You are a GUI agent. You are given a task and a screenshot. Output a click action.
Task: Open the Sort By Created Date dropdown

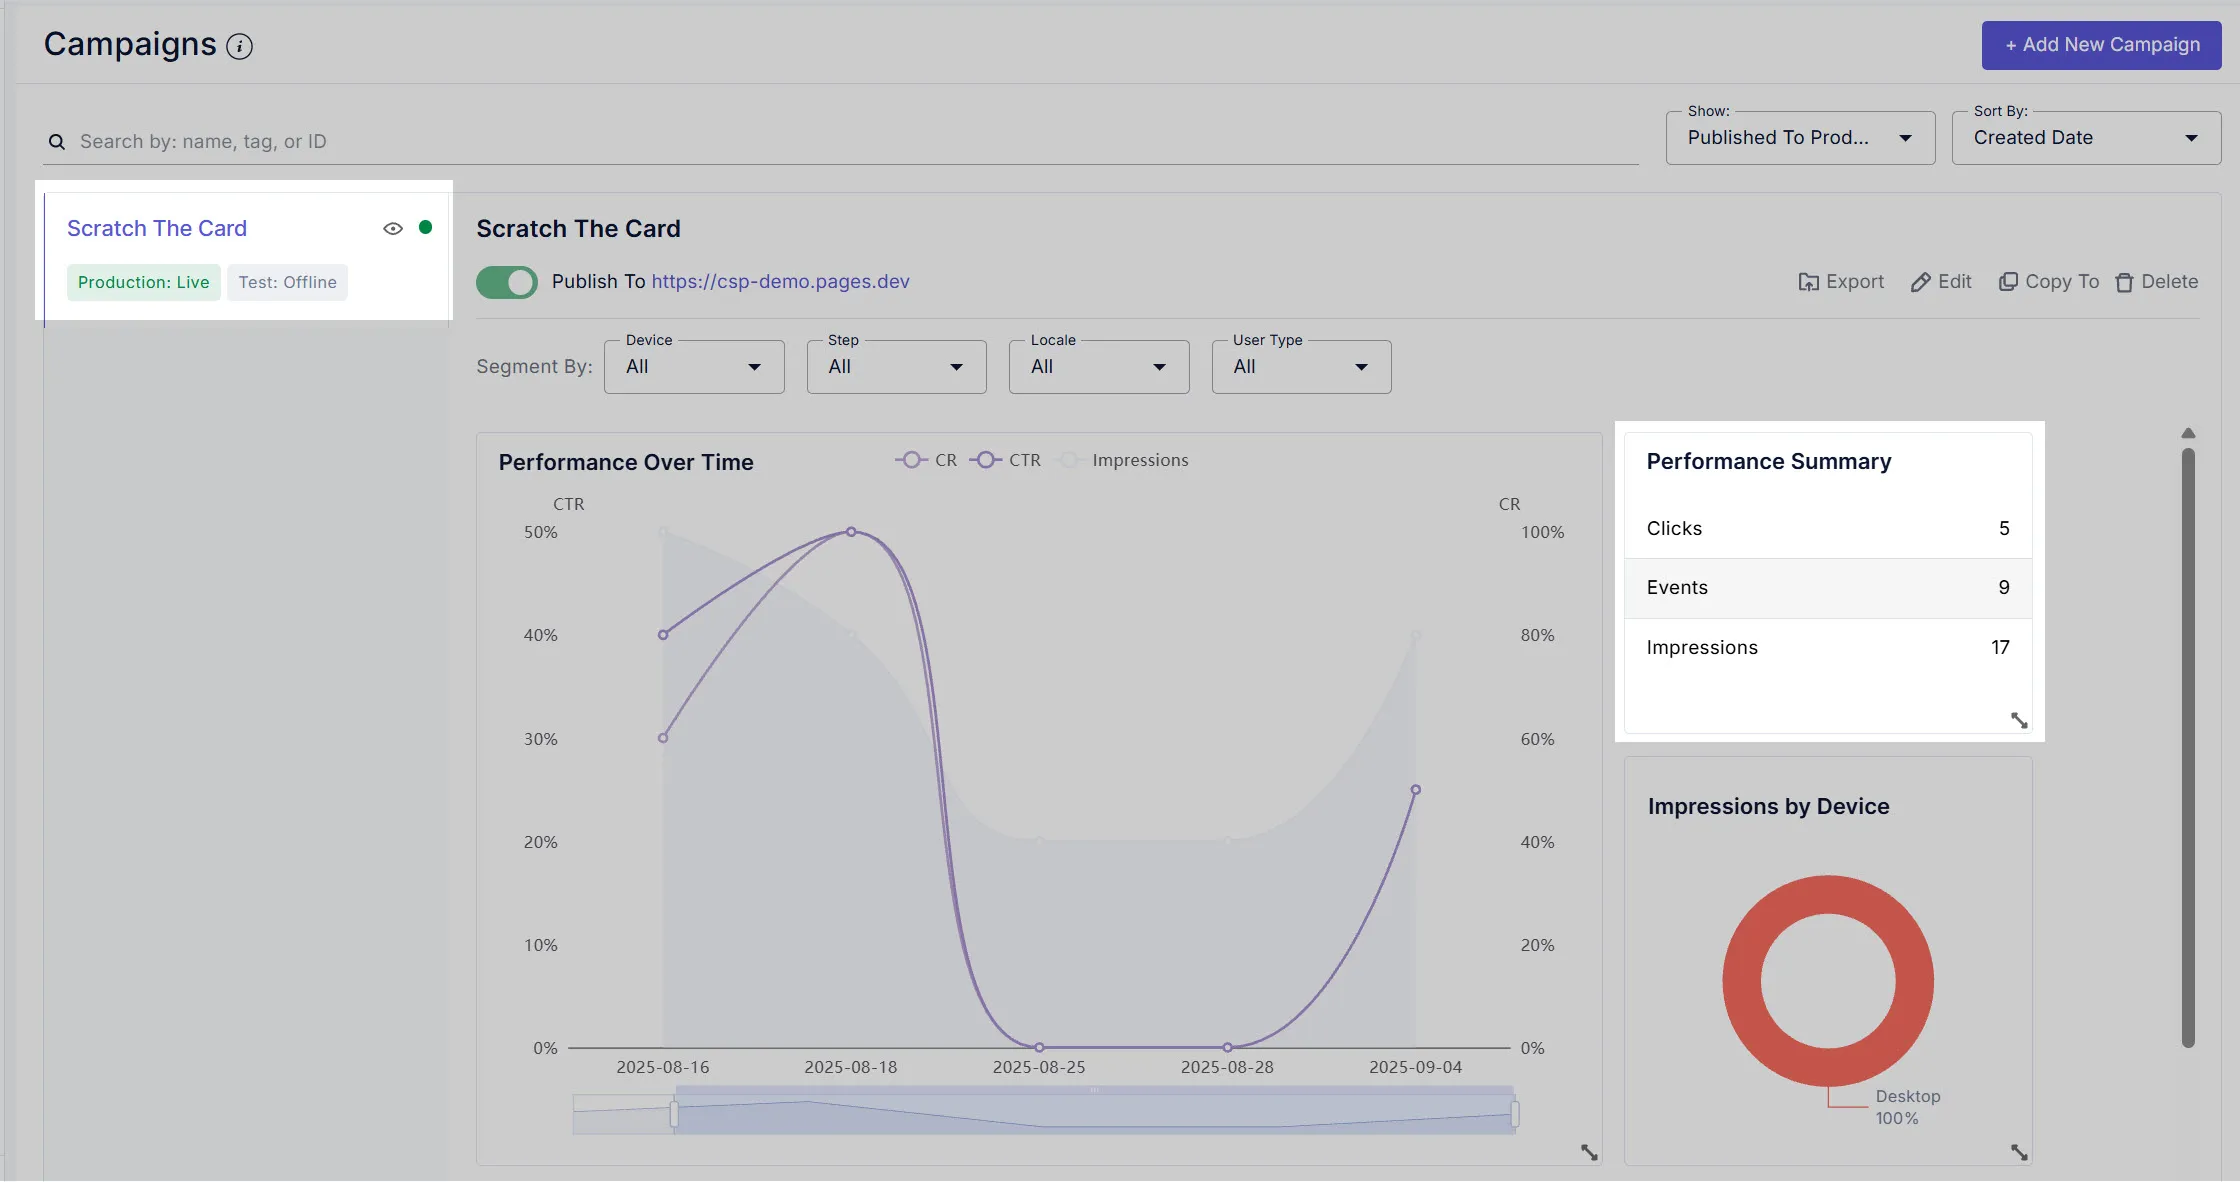(2086, 138)
